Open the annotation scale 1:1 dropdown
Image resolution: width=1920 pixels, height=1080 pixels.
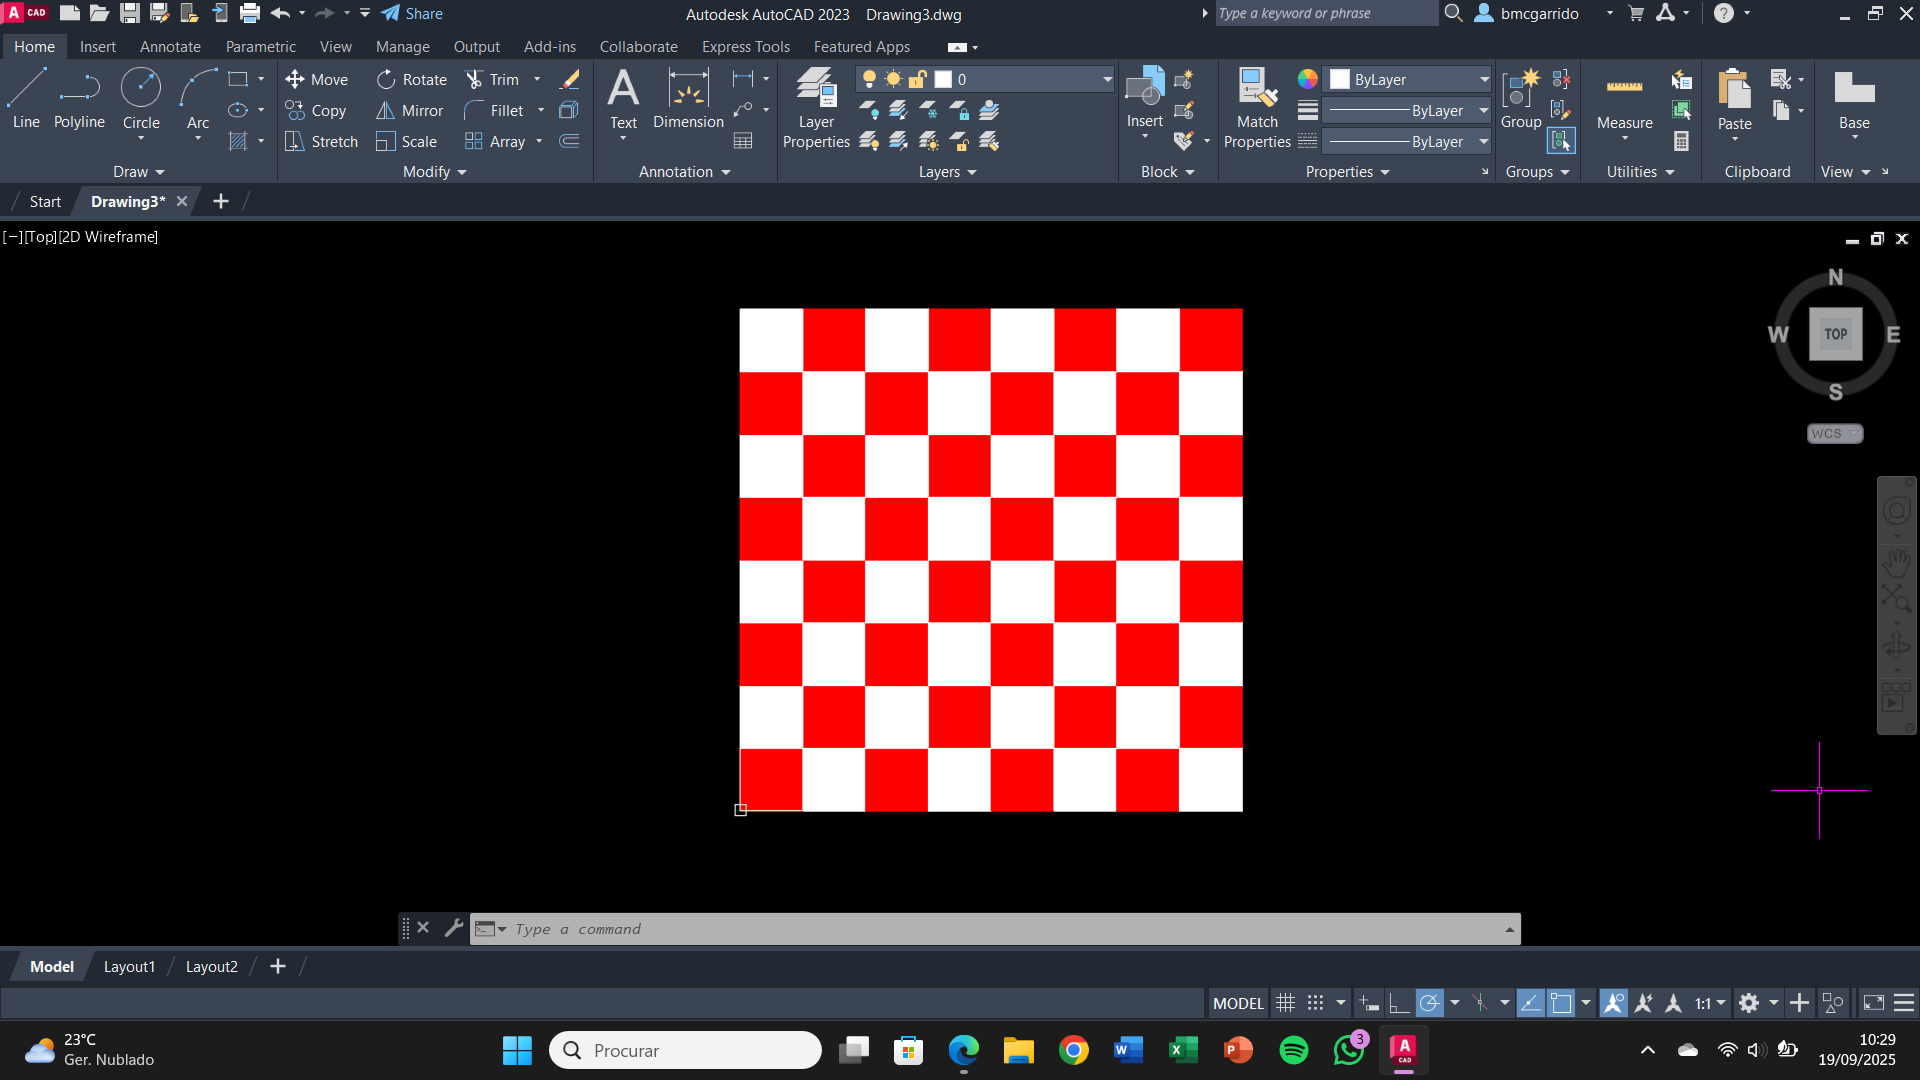(x=1709, y=1003)
